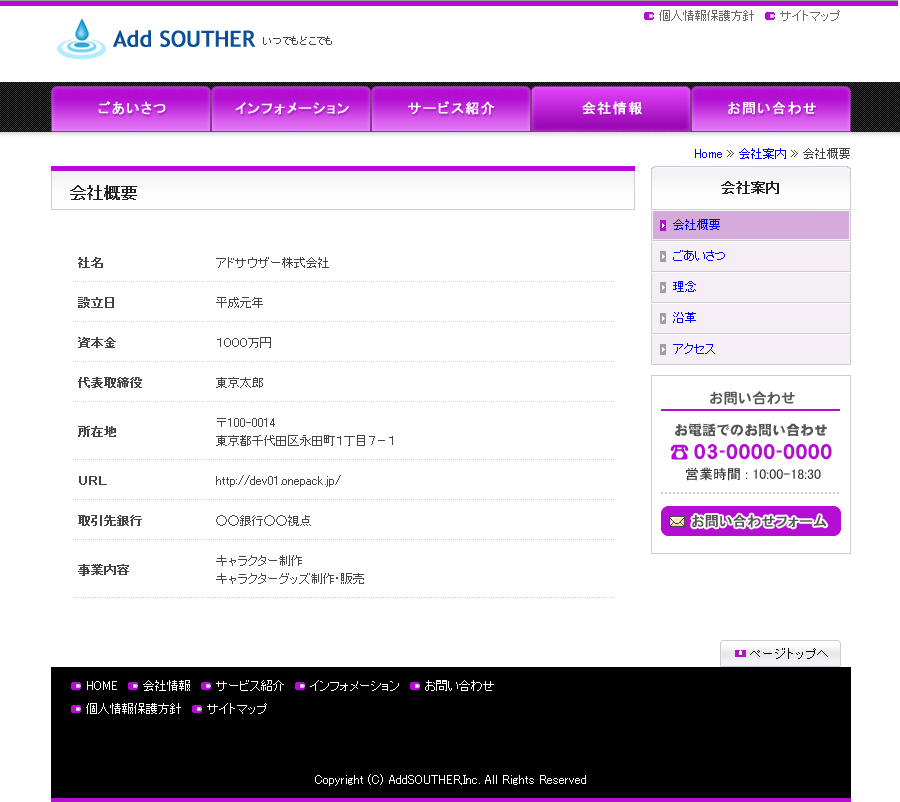Click the envelope icon on contact form button

(x=677, y=521)
